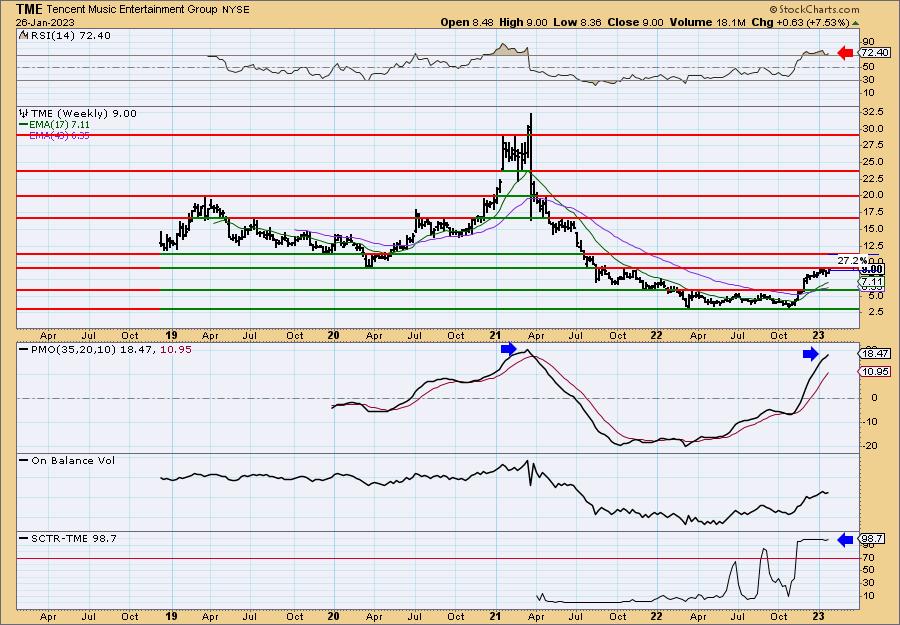Select the Tencent Music Entertainment Group title

(x=131, y=9)
